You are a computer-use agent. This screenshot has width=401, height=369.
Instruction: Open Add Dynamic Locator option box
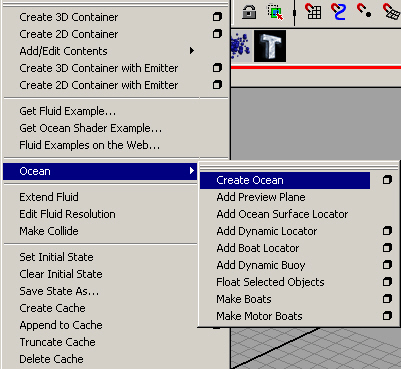(387, 231)
